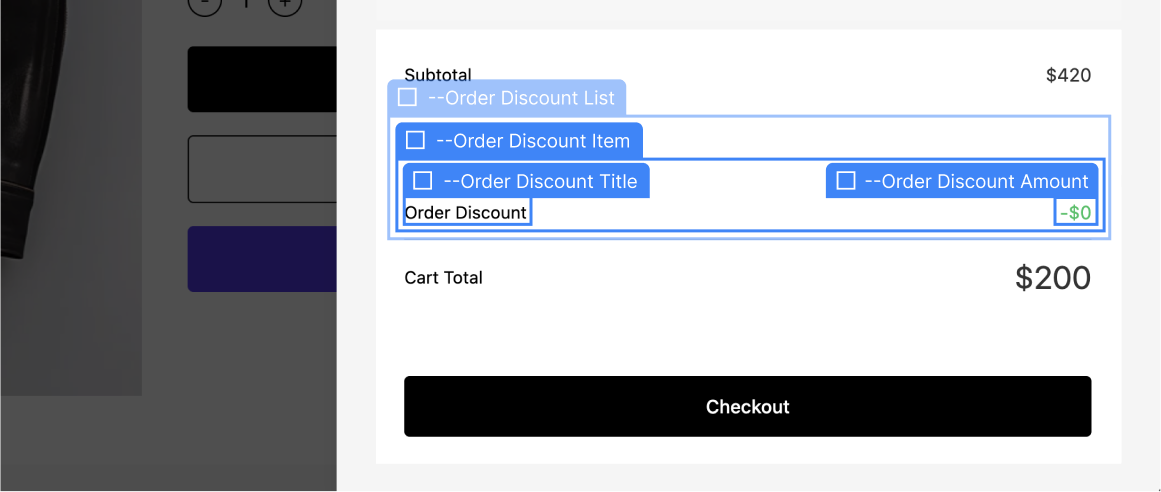Viewport: 1161px width, 492px height.
Task: Click the minus quantity stepper button
Action: (205, 6)
